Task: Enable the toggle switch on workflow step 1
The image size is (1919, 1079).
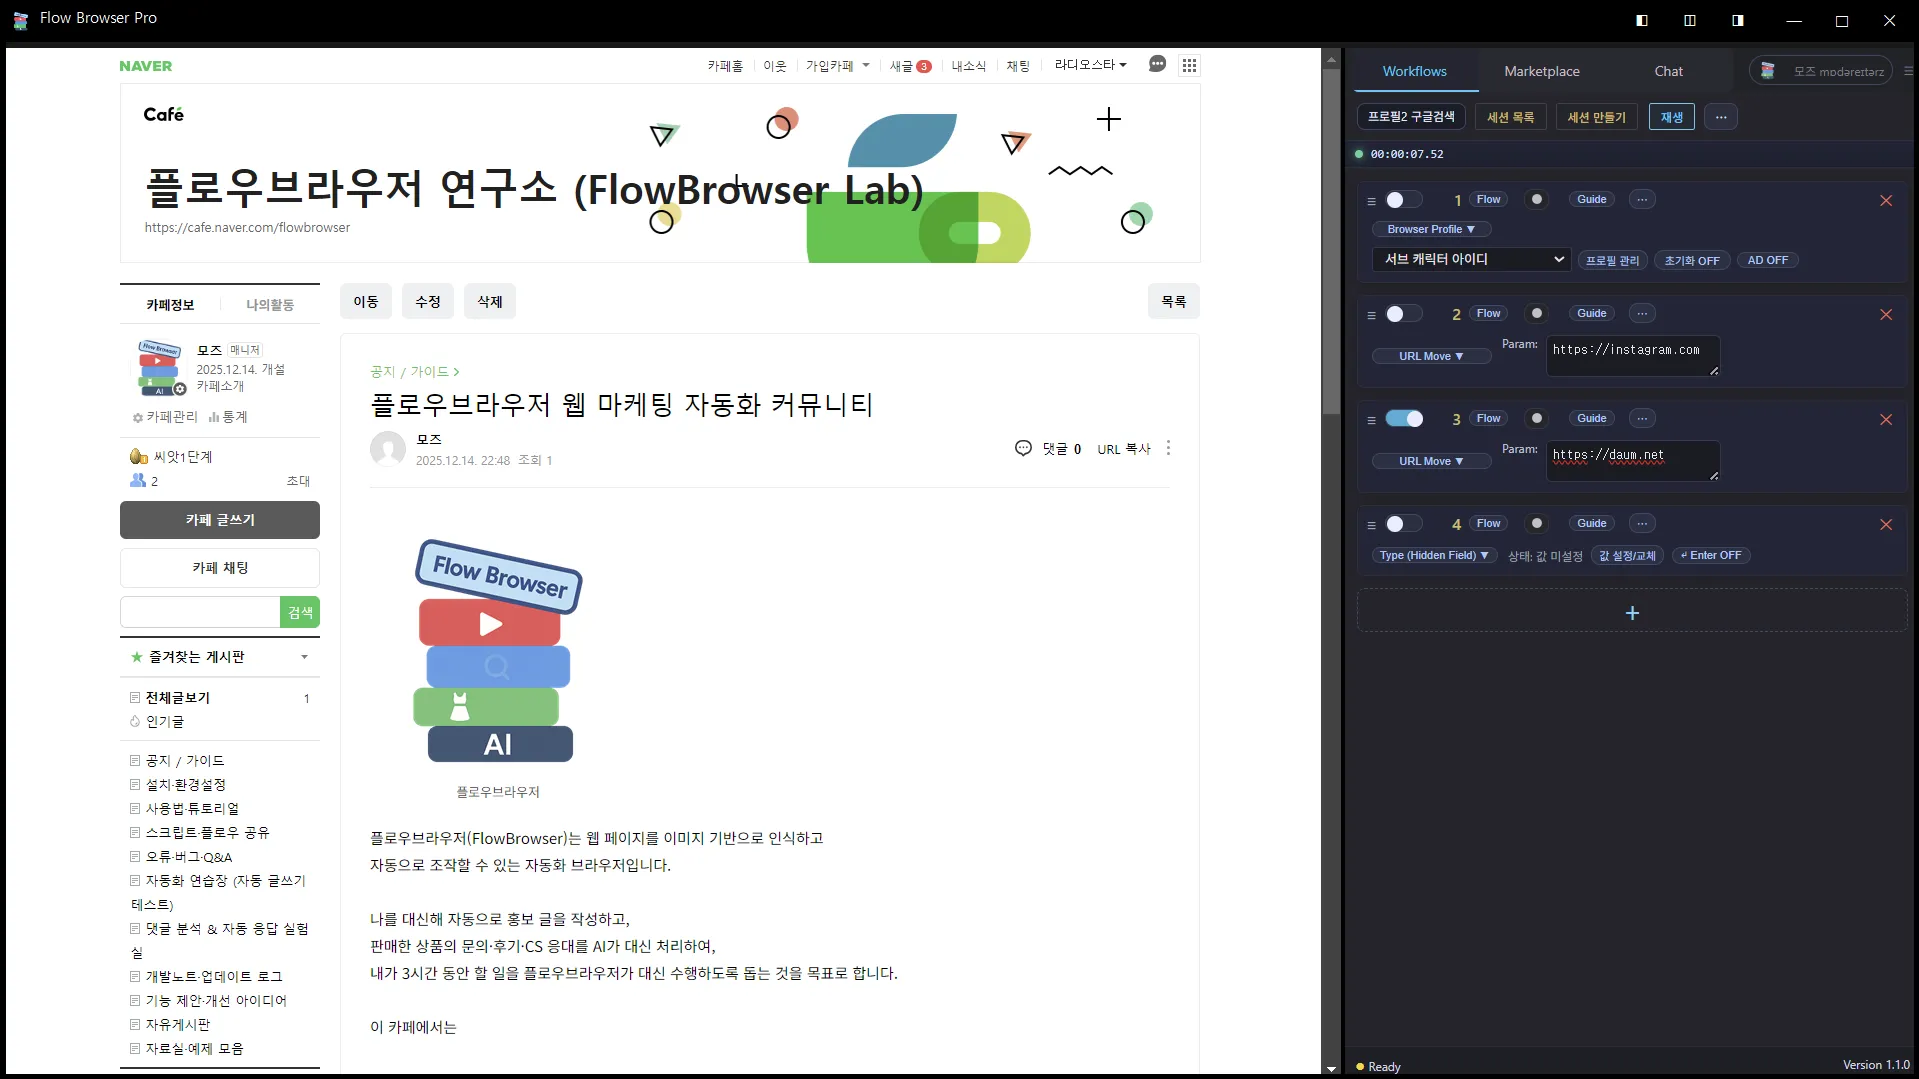Action: coord(1402,200)
